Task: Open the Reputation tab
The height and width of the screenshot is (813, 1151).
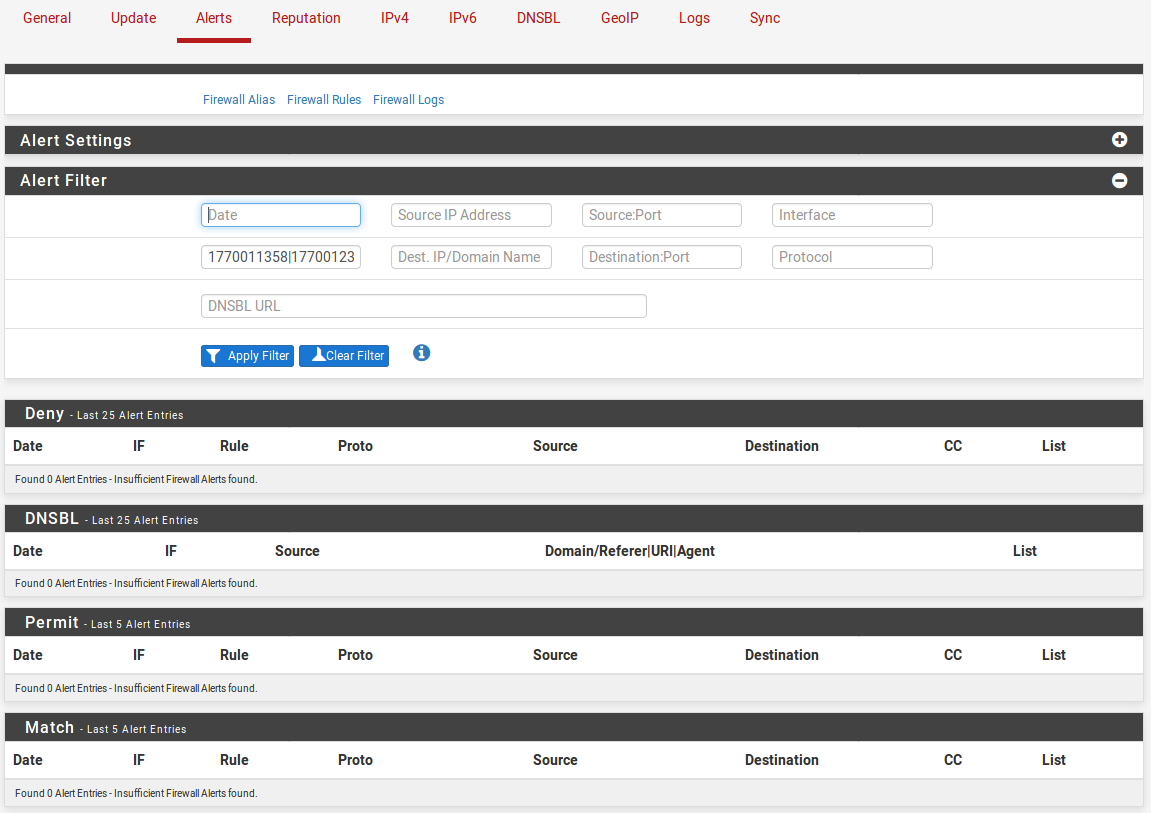Action: pyautogui.click(x=306, y=18)
